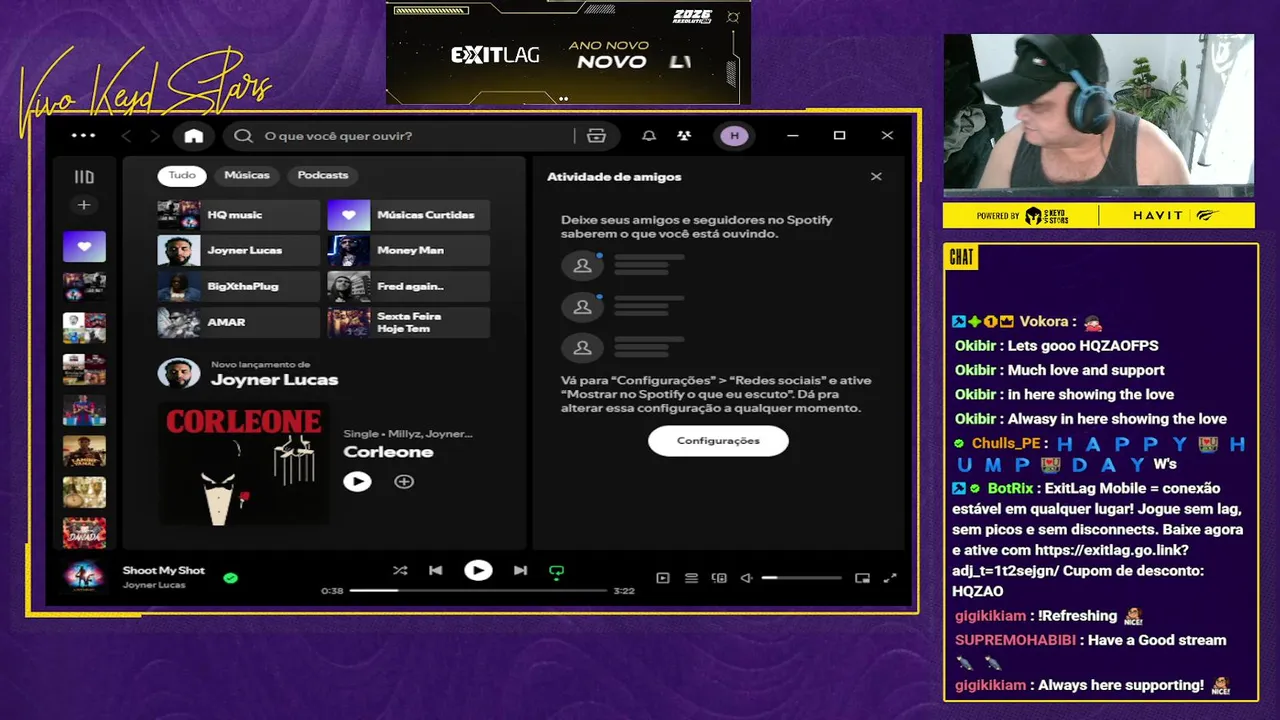Toggle shuffle playback
This screenshot has width=1280, height=720.
click(x=400, y=571)
